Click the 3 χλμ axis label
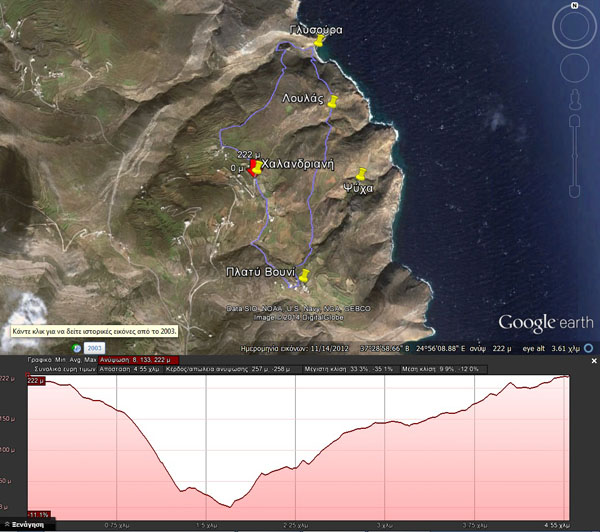 pos(385,525)
